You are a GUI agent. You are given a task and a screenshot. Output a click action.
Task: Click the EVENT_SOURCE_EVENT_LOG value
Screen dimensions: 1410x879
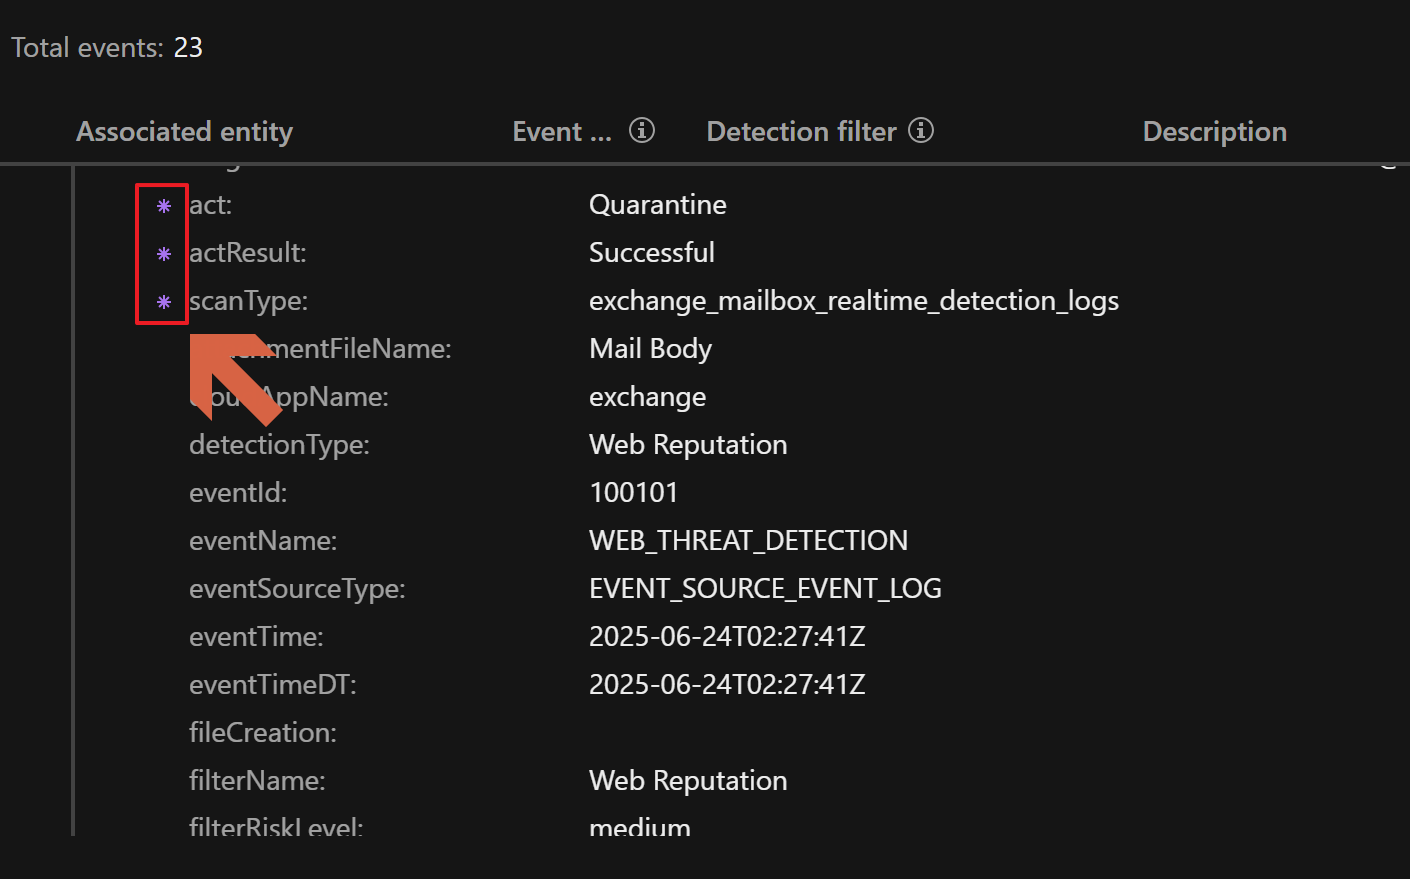click(765, 589)
